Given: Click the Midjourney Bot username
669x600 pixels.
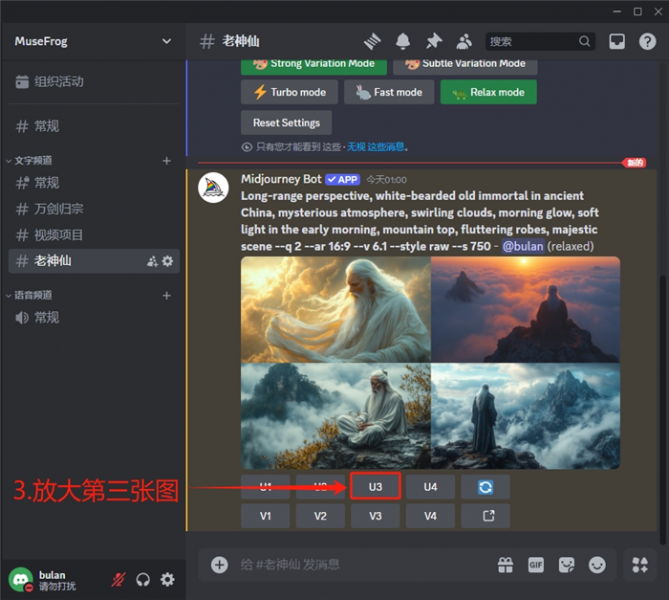Looking at the screenshot, I should coord(281,179).
